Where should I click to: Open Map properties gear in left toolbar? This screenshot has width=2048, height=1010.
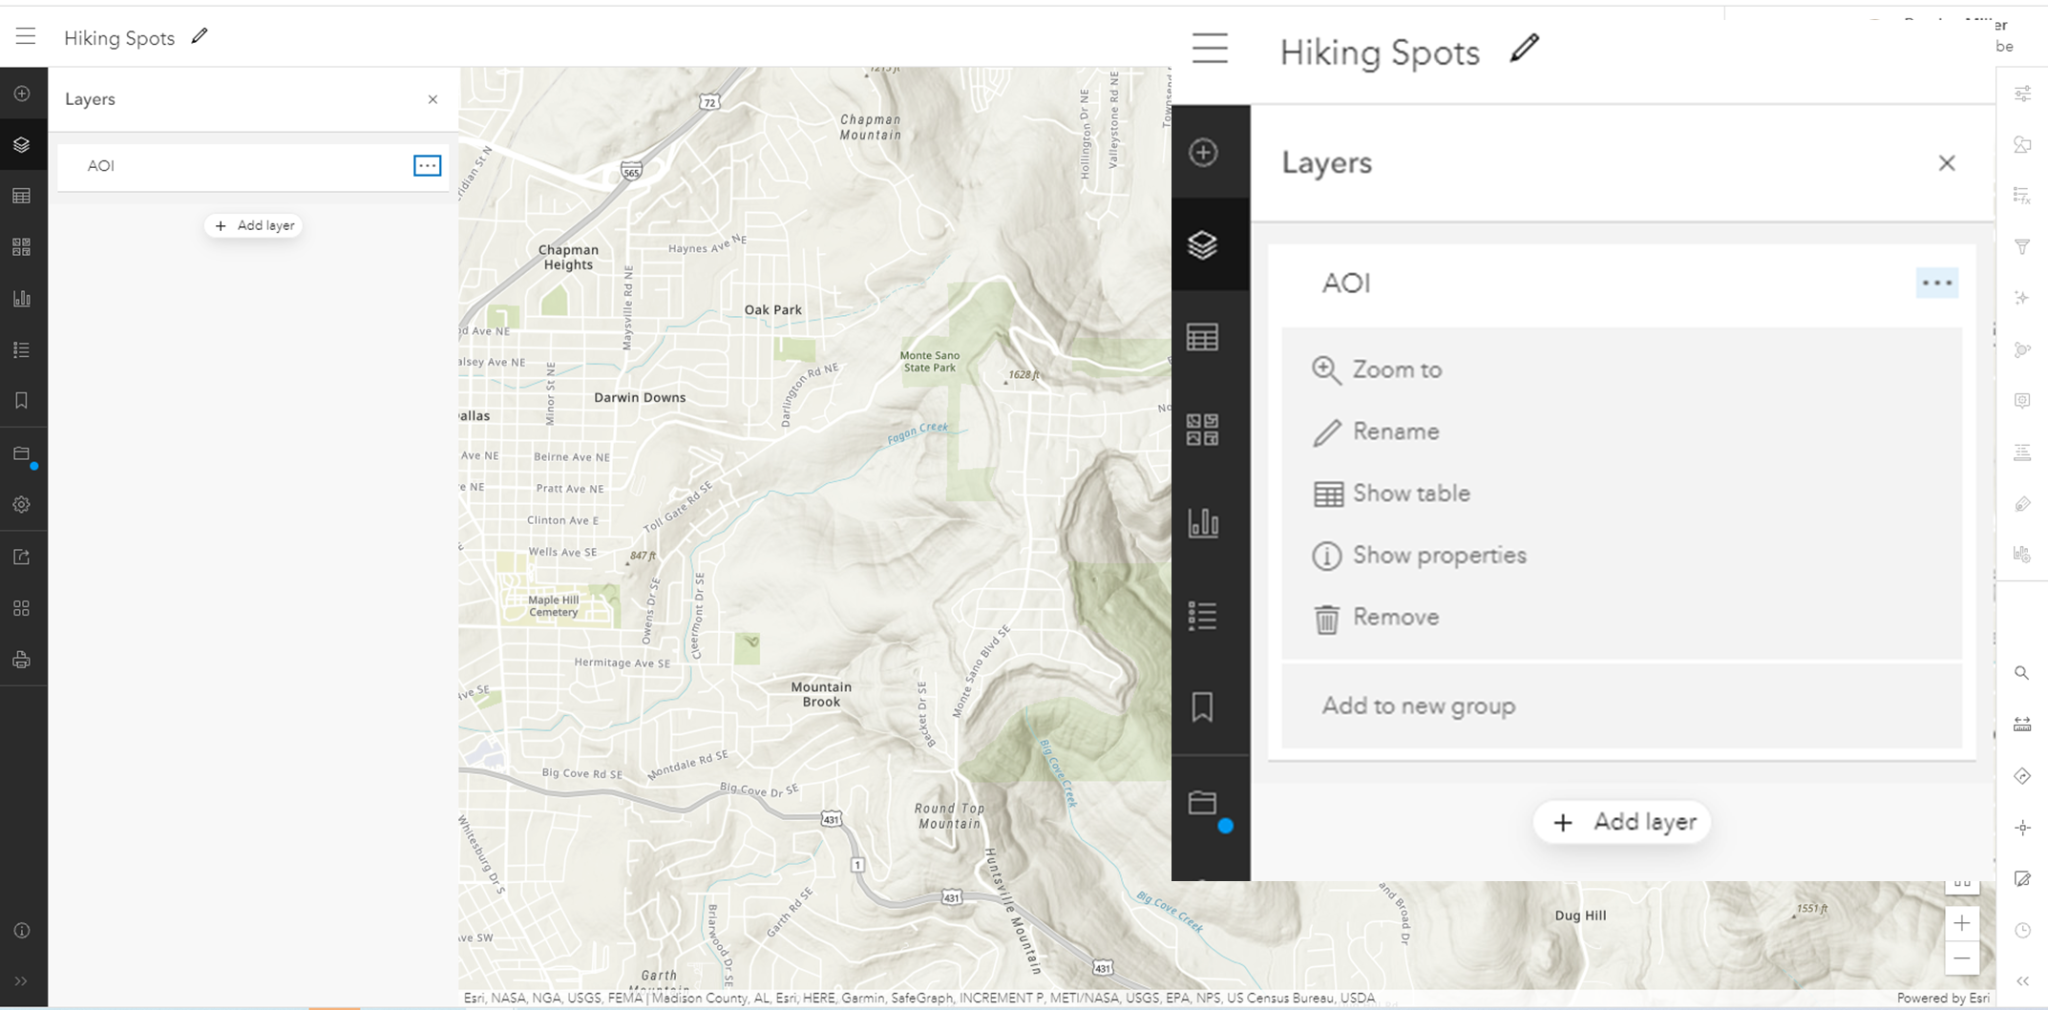coord(21,505)
